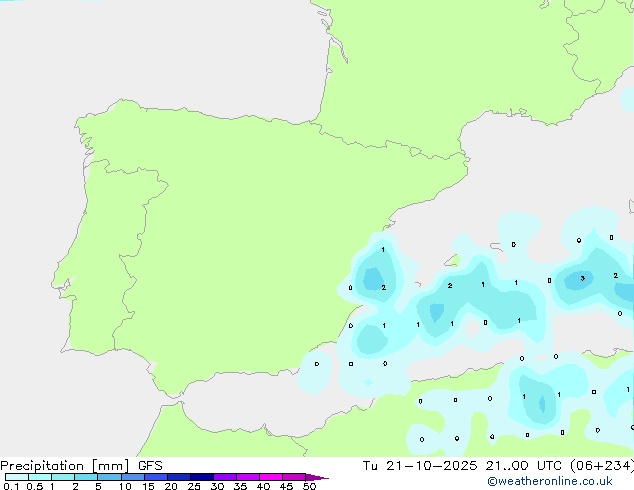The width and height of the screenshot is (634, 490).
Task: Click the 45–50 mm legend swatch
Action: click(294, 477)
